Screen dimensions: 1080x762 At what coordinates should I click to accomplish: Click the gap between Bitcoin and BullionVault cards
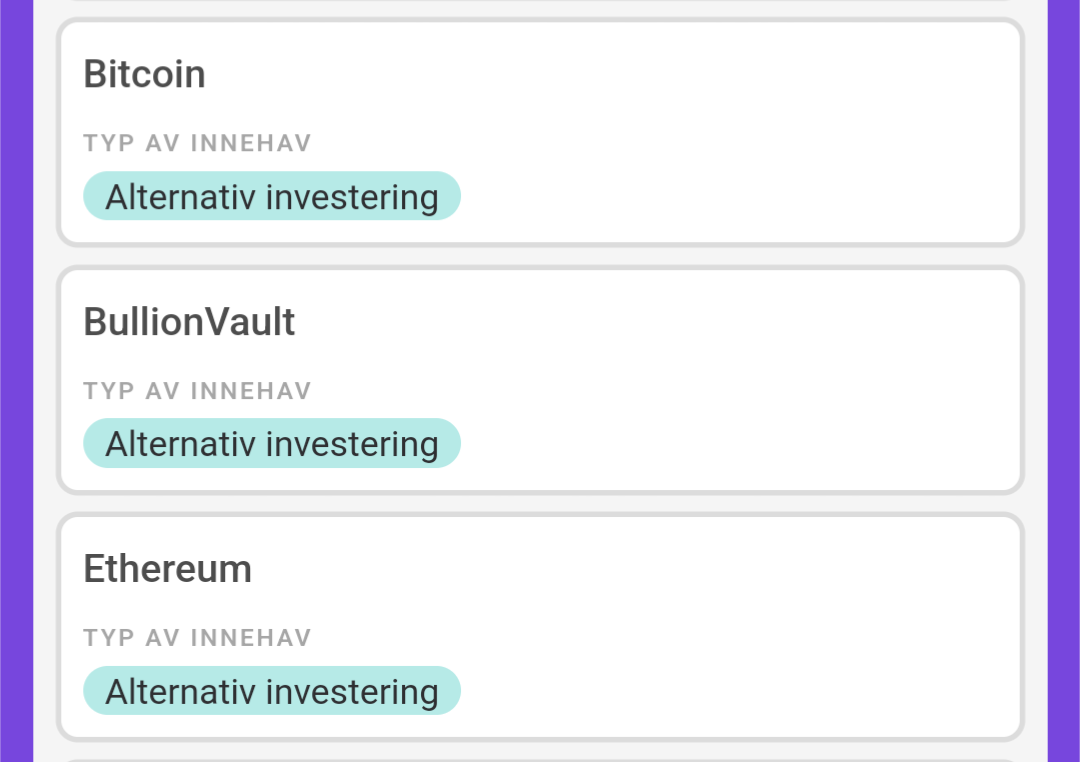click(540, 256)
